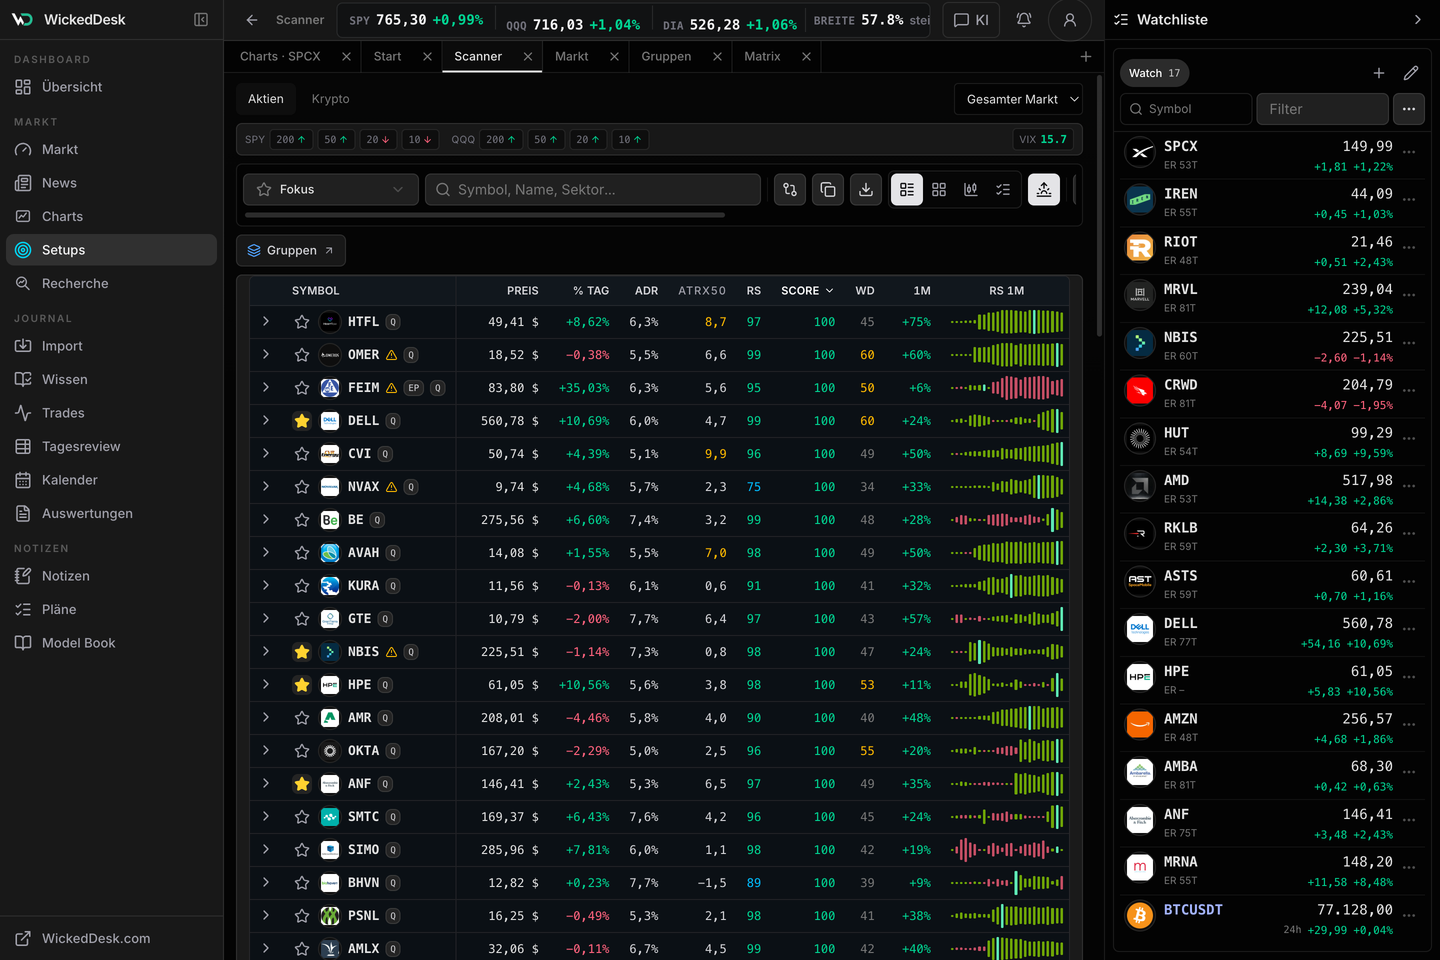The image size is (1440, 960).
Task: Click the EP badge on FEIM row
Action: point(414,388)
